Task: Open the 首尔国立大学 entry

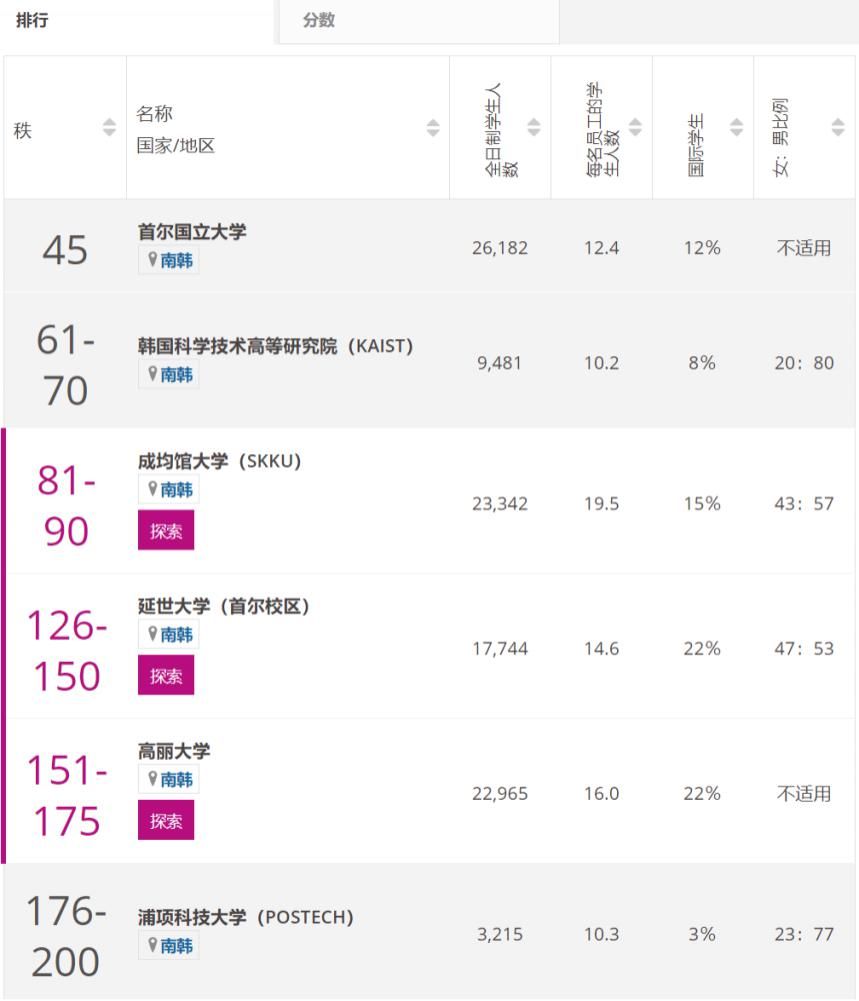Action: (194, 232)
